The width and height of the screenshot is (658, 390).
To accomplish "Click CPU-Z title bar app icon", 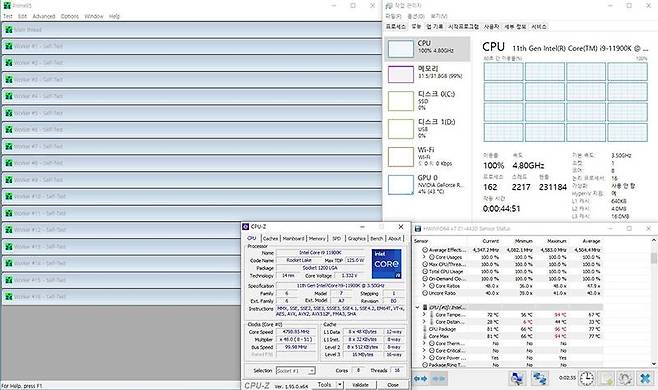I will pos(246,227).
